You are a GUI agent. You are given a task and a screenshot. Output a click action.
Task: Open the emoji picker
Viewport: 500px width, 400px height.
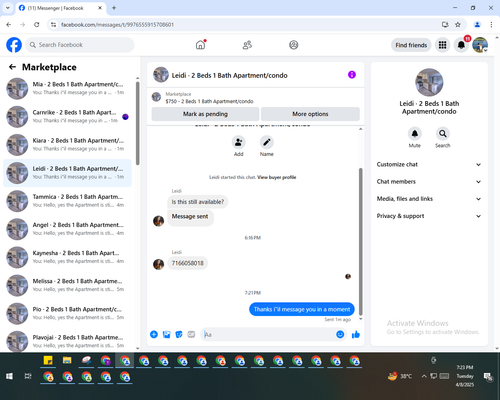tap(340, 334)
